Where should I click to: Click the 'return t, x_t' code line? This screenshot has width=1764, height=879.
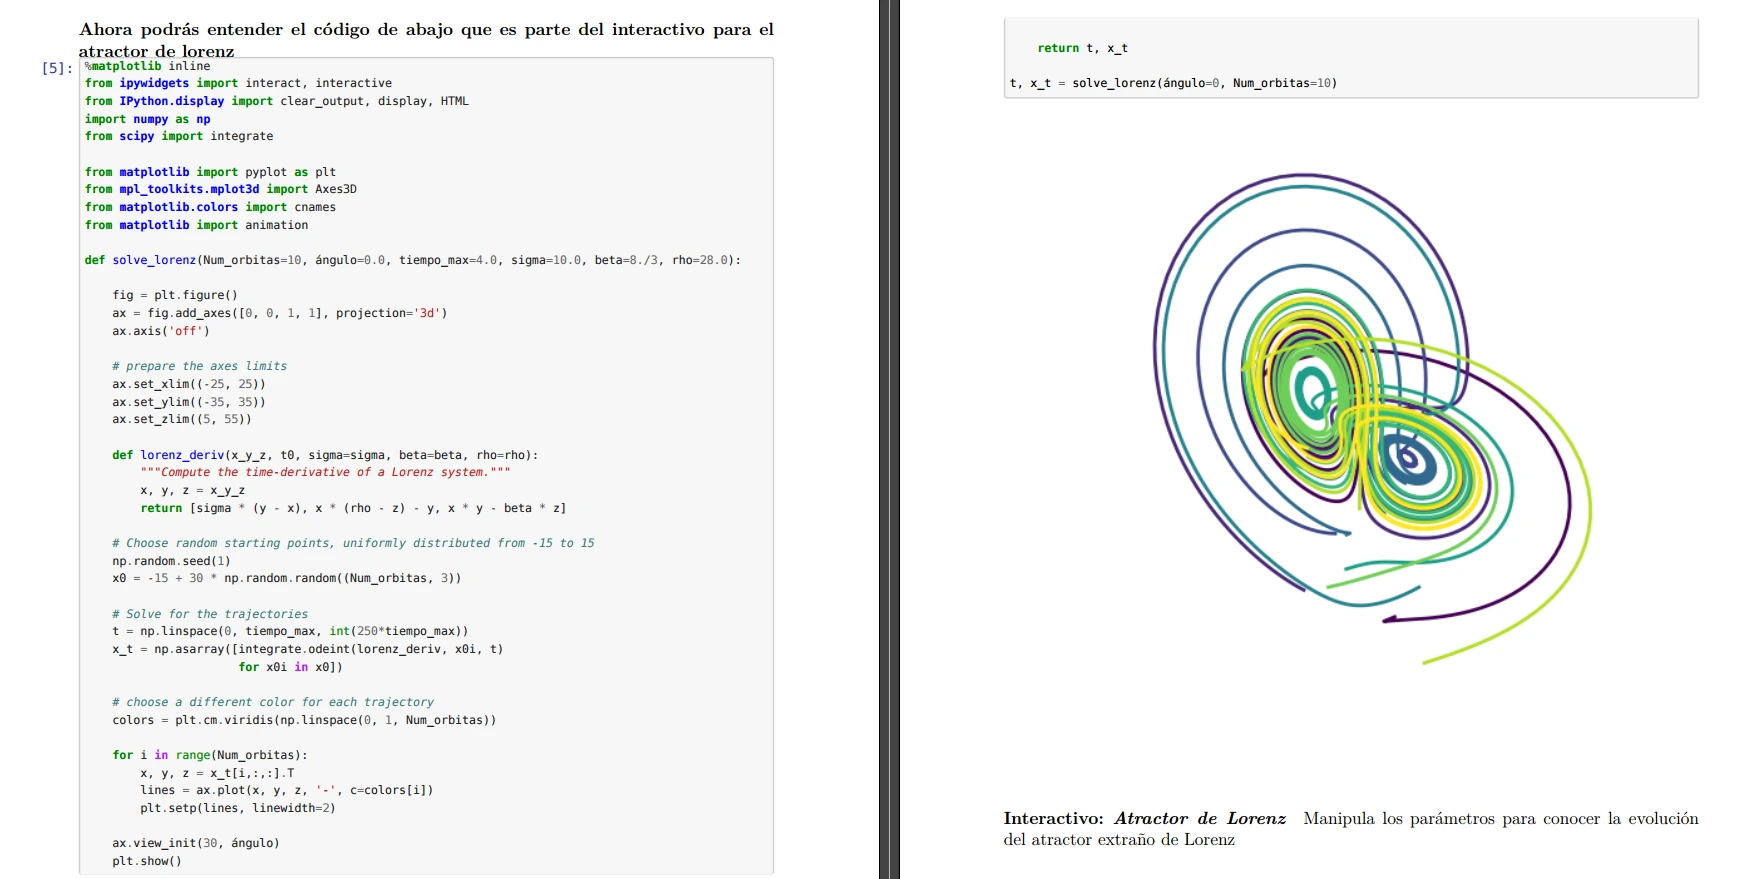(x=1082, y=48)
